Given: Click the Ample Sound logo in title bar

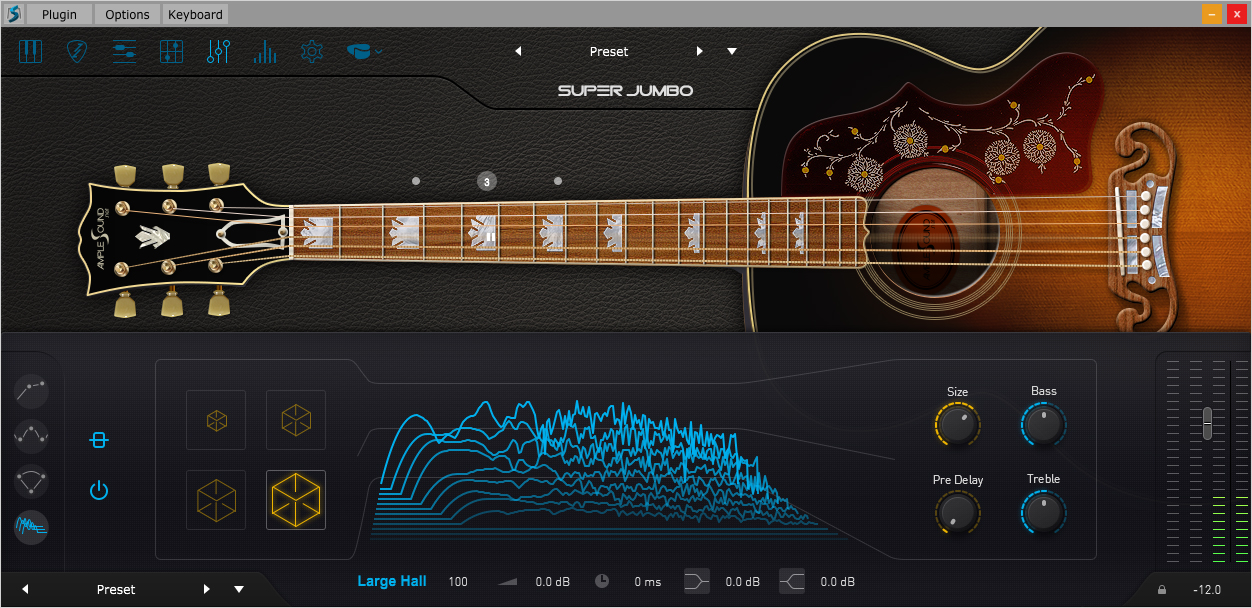Looking at the screenshot, I should click(13, 14).
